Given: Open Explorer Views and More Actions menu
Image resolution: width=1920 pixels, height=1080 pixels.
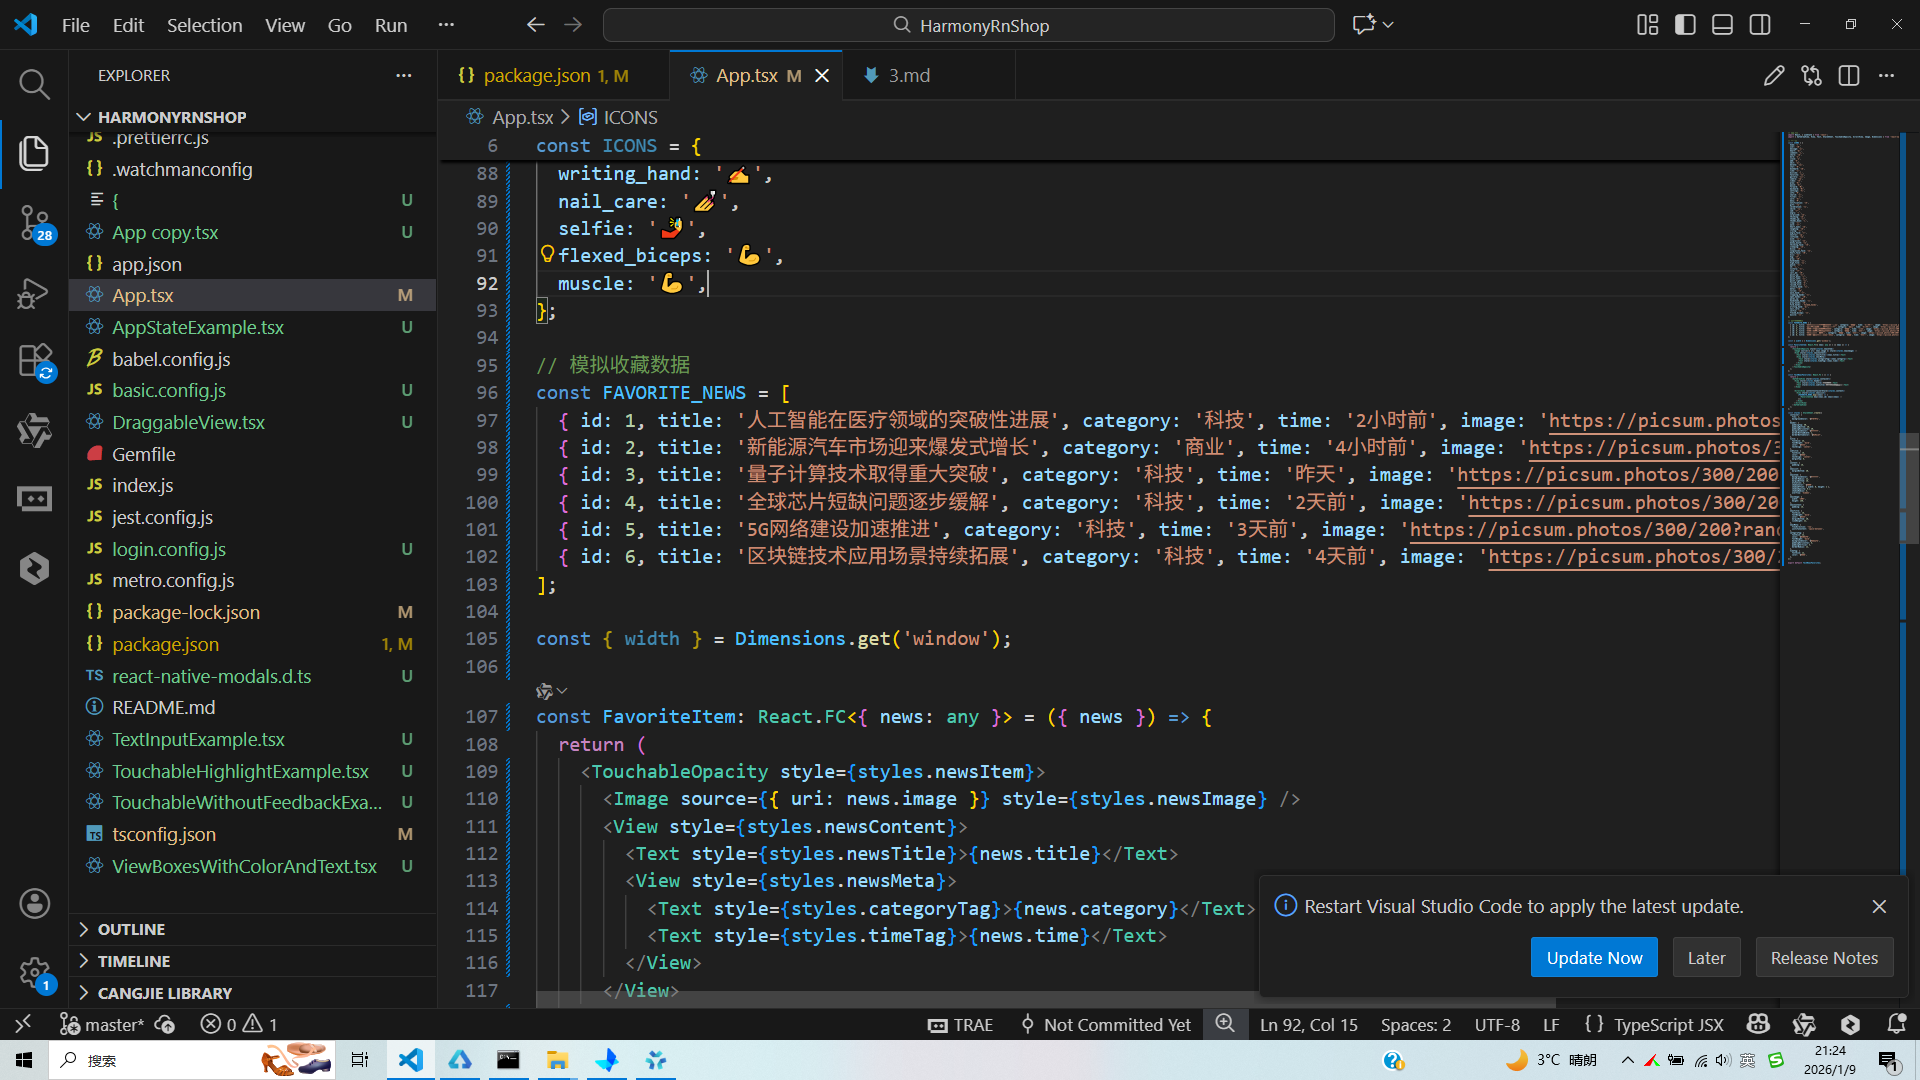Looking at the screenshot, I should tap(404, 76).
